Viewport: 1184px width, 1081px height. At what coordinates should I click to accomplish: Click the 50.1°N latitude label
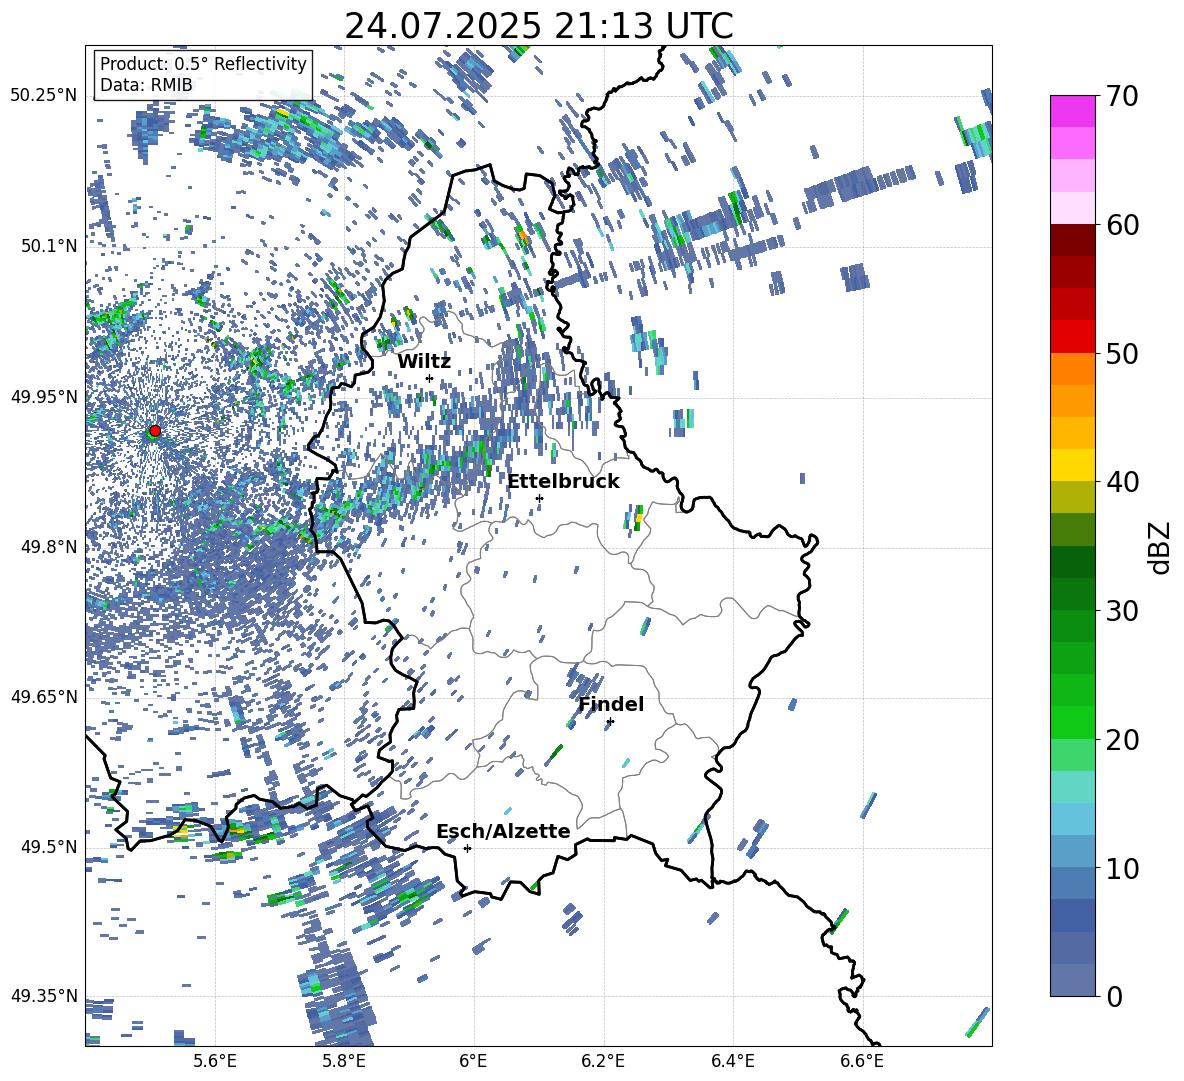(48, 246)
